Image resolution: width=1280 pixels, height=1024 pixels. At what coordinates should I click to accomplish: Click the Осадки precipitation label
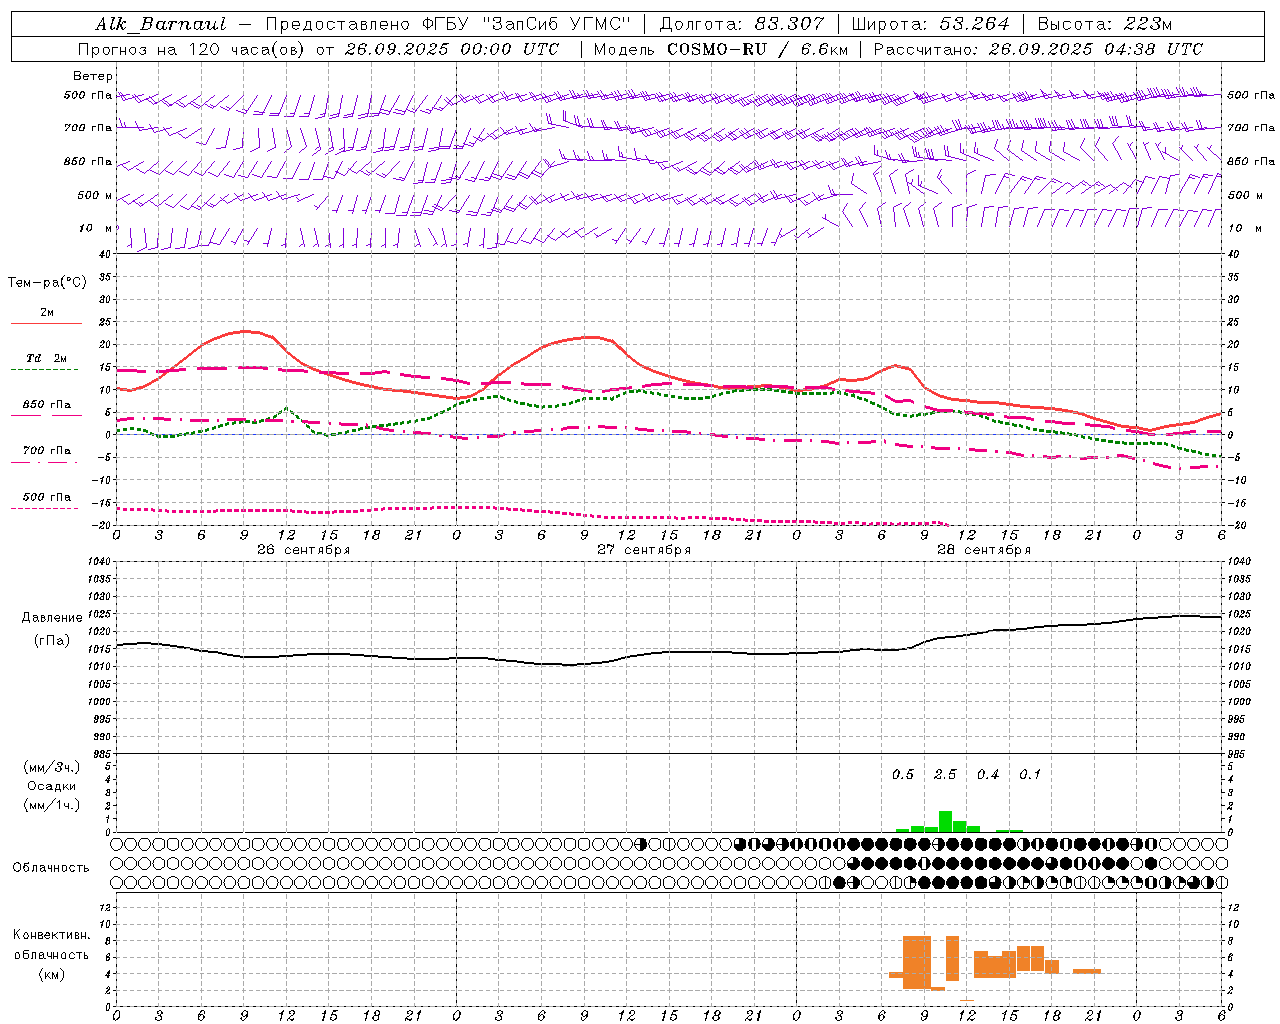pos(52,786)
